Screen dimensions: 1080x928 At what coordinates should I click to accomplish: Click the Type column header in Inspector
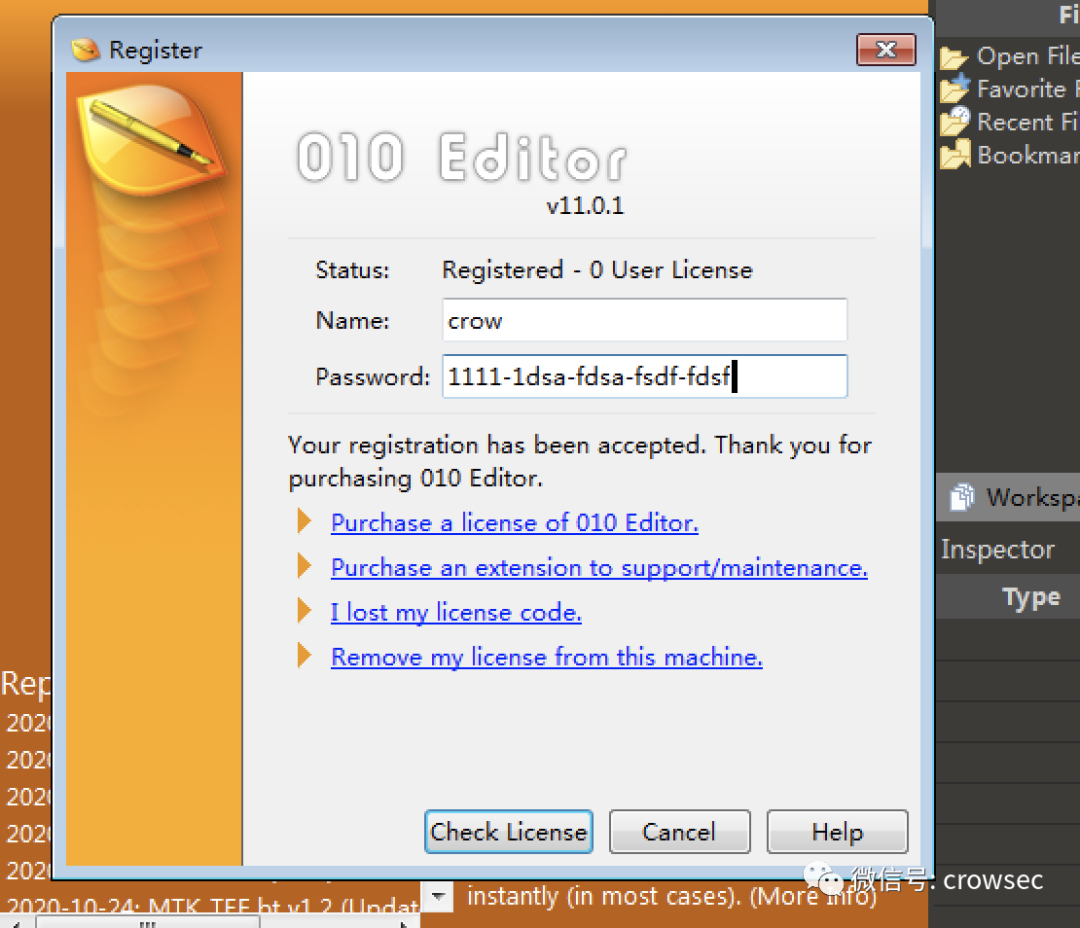pyautogui.click(x=1031, y=597)
